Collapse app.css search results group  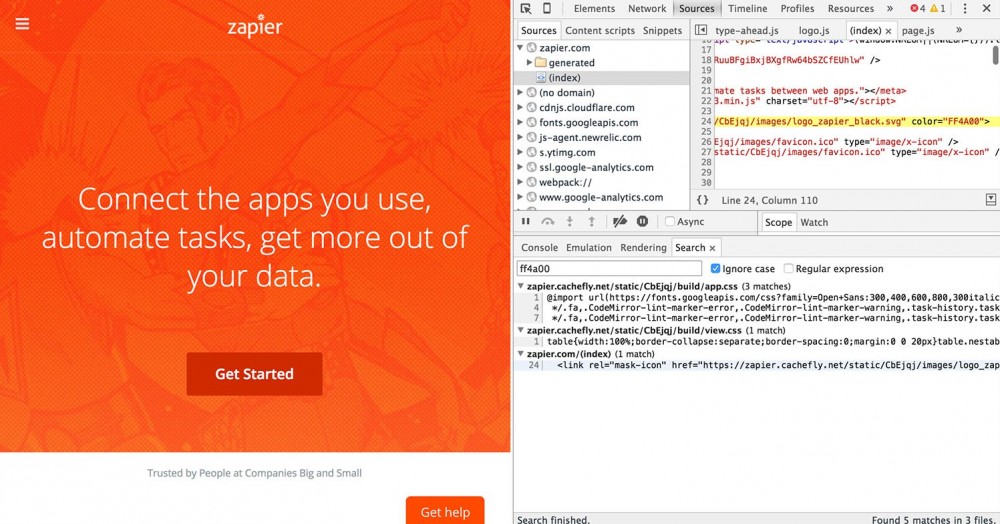pyautogui.click(x=520, y=287)
